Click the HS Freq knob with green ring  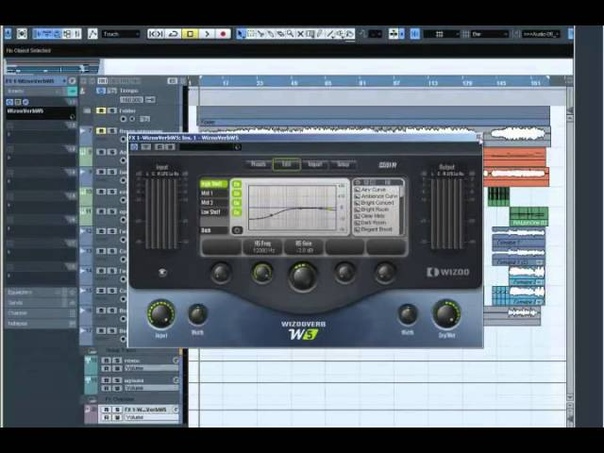(x=262, y=273)
